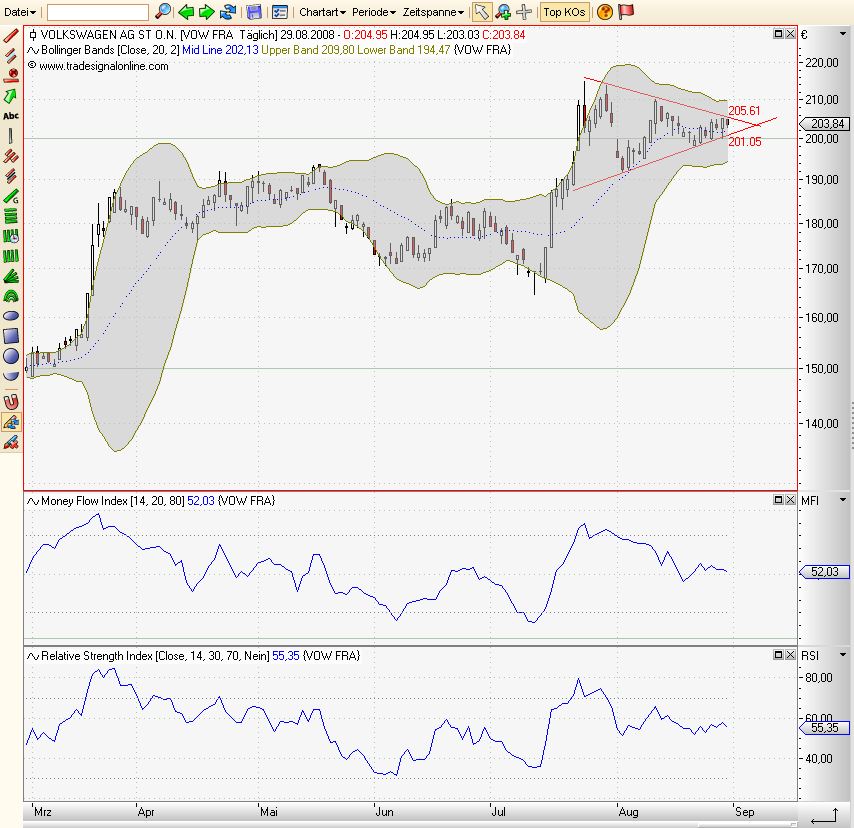Click the 203,84 current price marker

tap(824, 124)
